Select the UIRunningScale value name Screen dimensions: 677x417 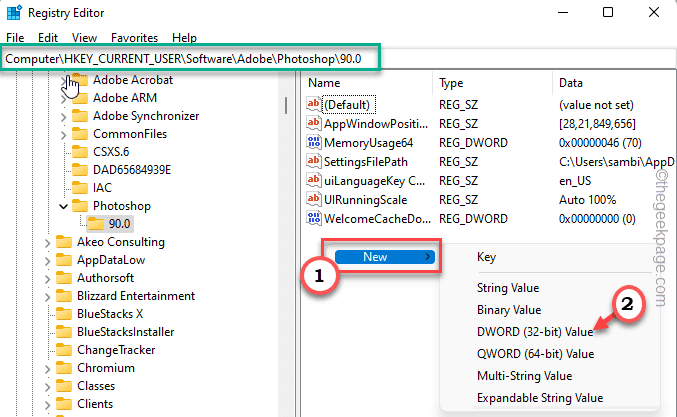click(x=365, y=200)
